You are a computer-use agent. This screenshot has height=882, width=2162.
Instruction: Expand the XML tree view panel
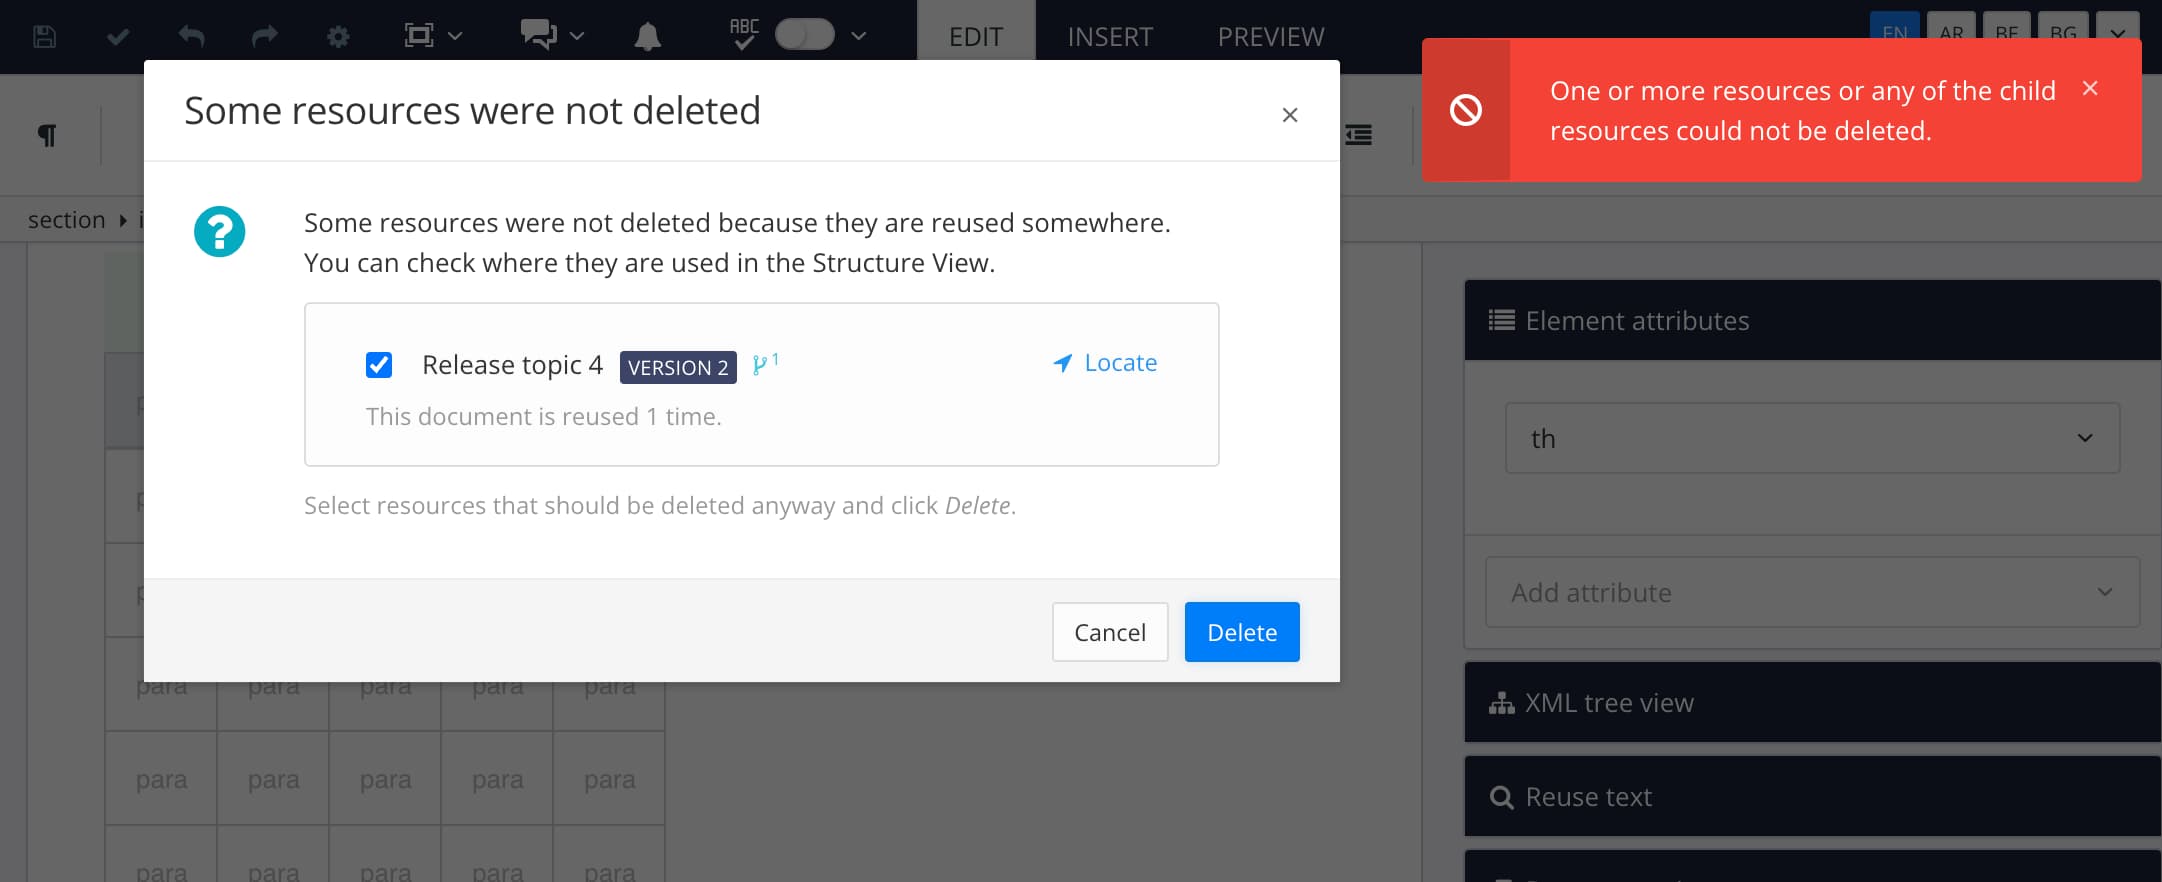[x=1811, y=703]
